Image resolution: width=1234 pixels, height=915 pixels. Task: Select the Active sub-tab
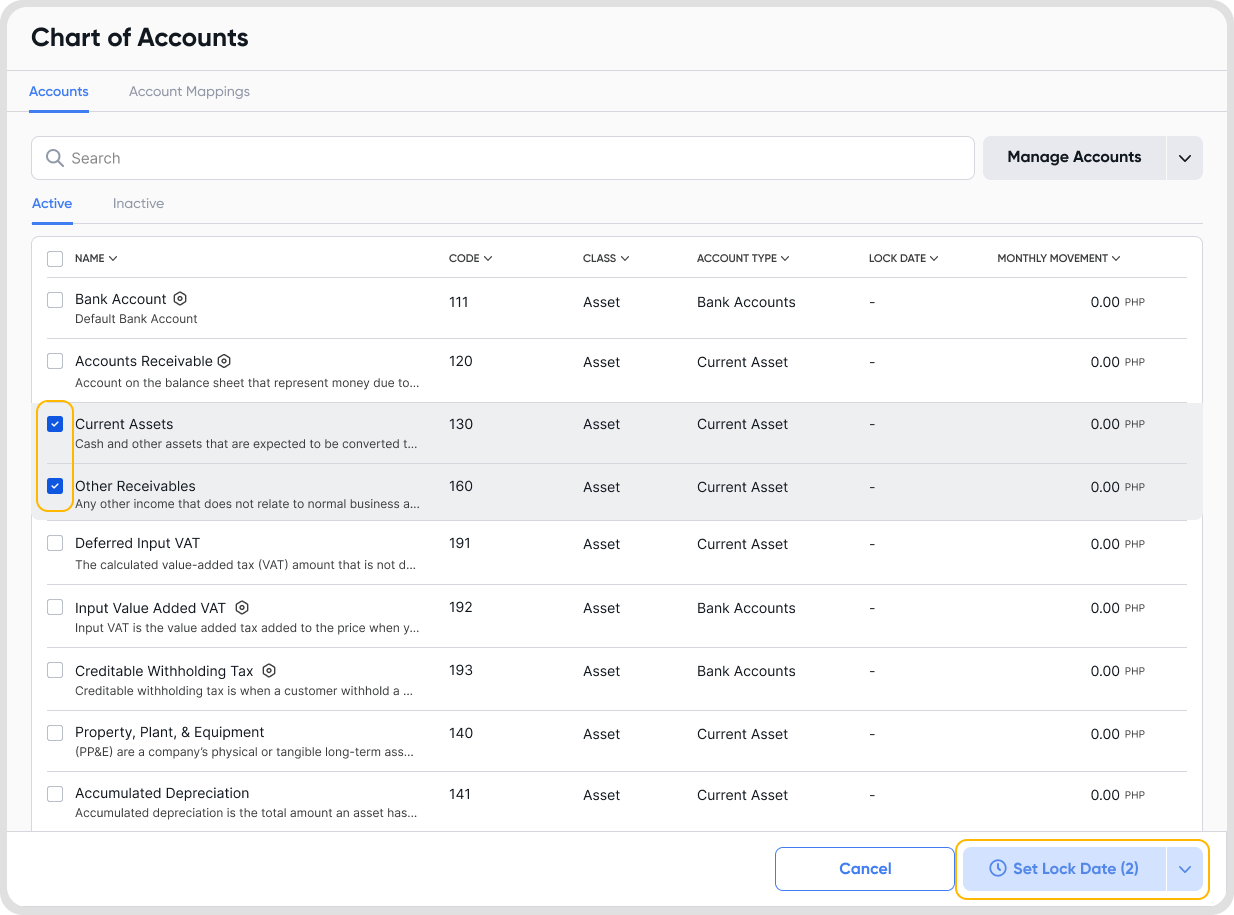[52, 203]
